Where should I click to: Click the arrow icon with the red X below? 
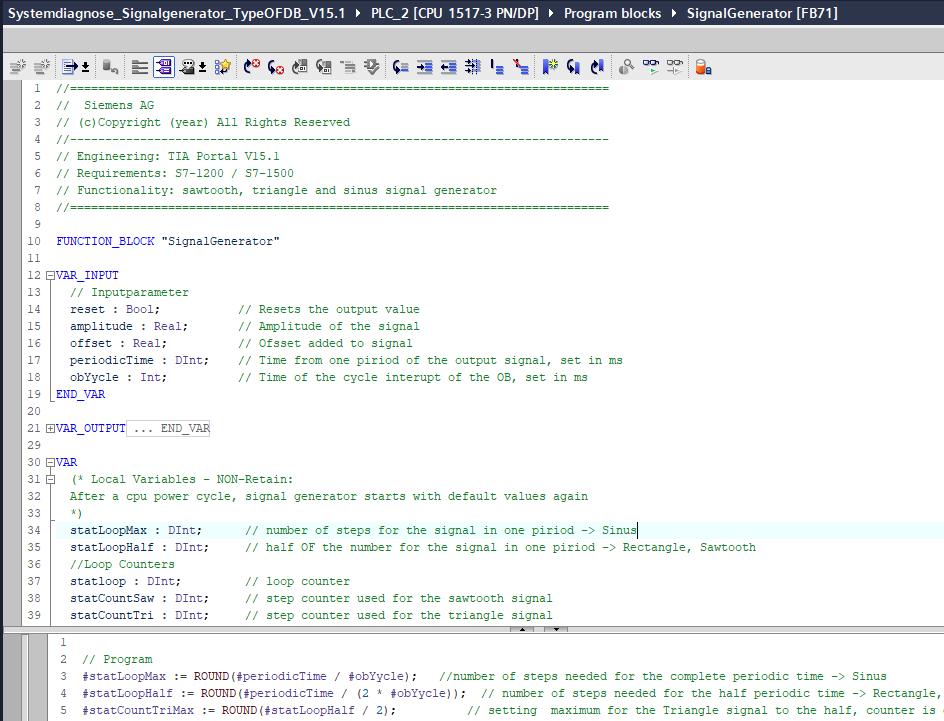pos(276,67)
